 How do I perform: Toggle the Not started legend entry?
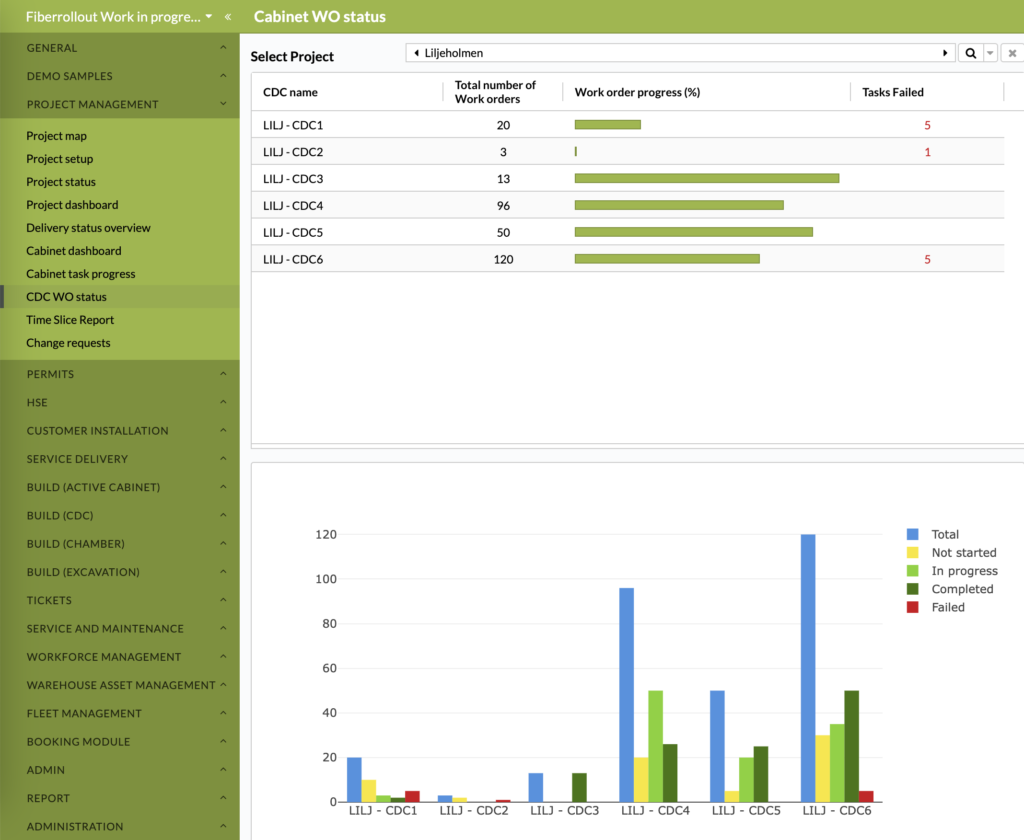click(x=963, y=552)
